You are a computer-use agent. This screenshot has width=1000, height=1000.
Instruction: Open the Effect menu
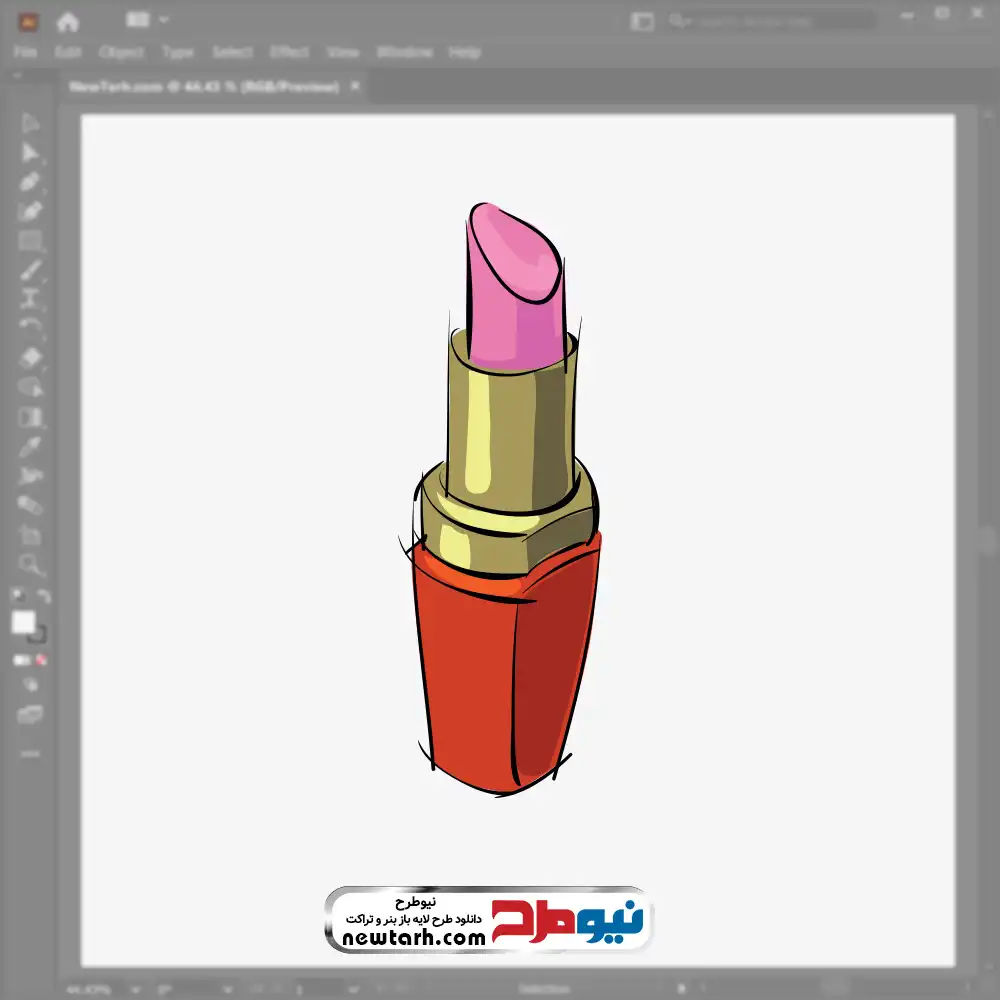tap(289, 52)
